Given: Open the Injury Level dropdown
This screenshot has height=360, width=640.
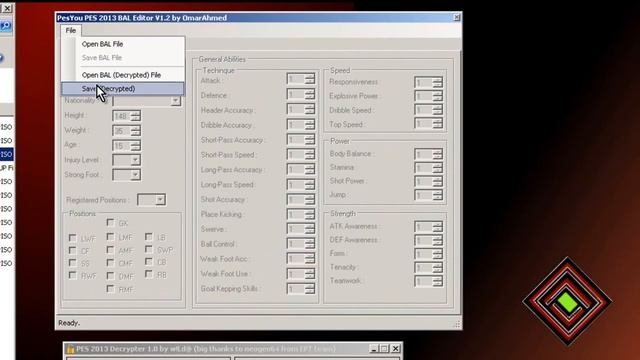Looking at the screenshot, I should (136, 160).
